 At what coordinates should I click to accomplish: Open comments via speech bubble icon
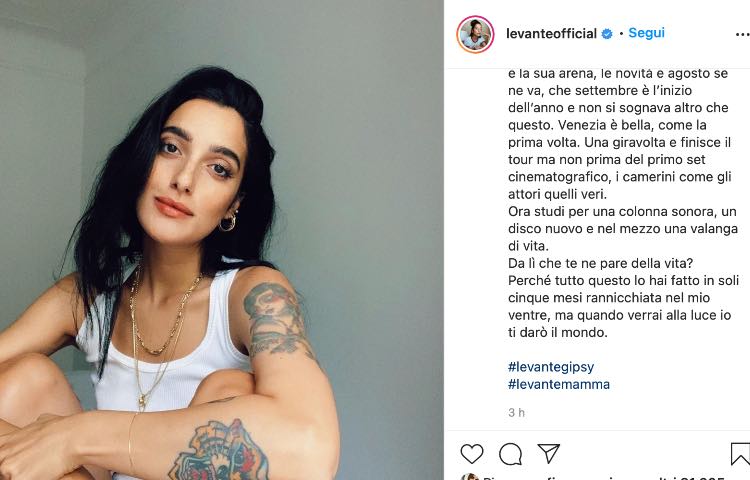[510, 454]
